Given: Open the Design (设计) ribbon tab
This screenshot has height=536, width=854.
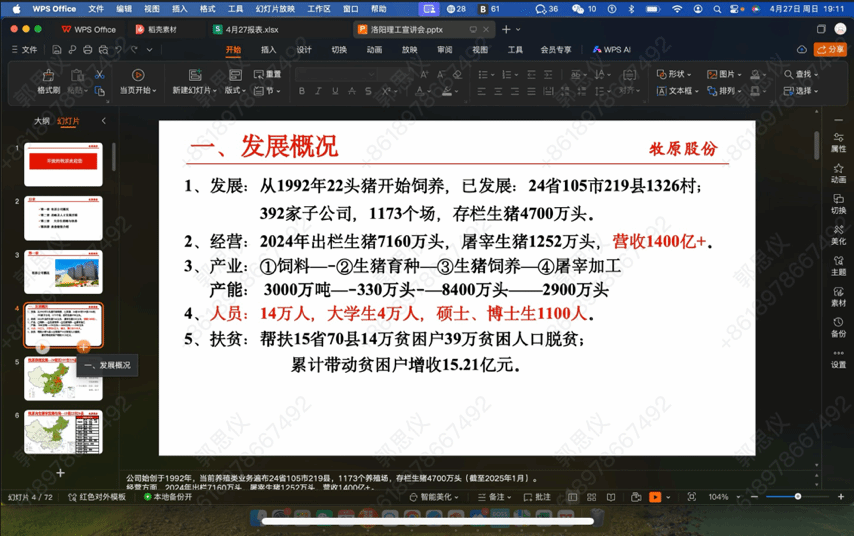Looking at the screenshot, I should (x=304, y=50).
